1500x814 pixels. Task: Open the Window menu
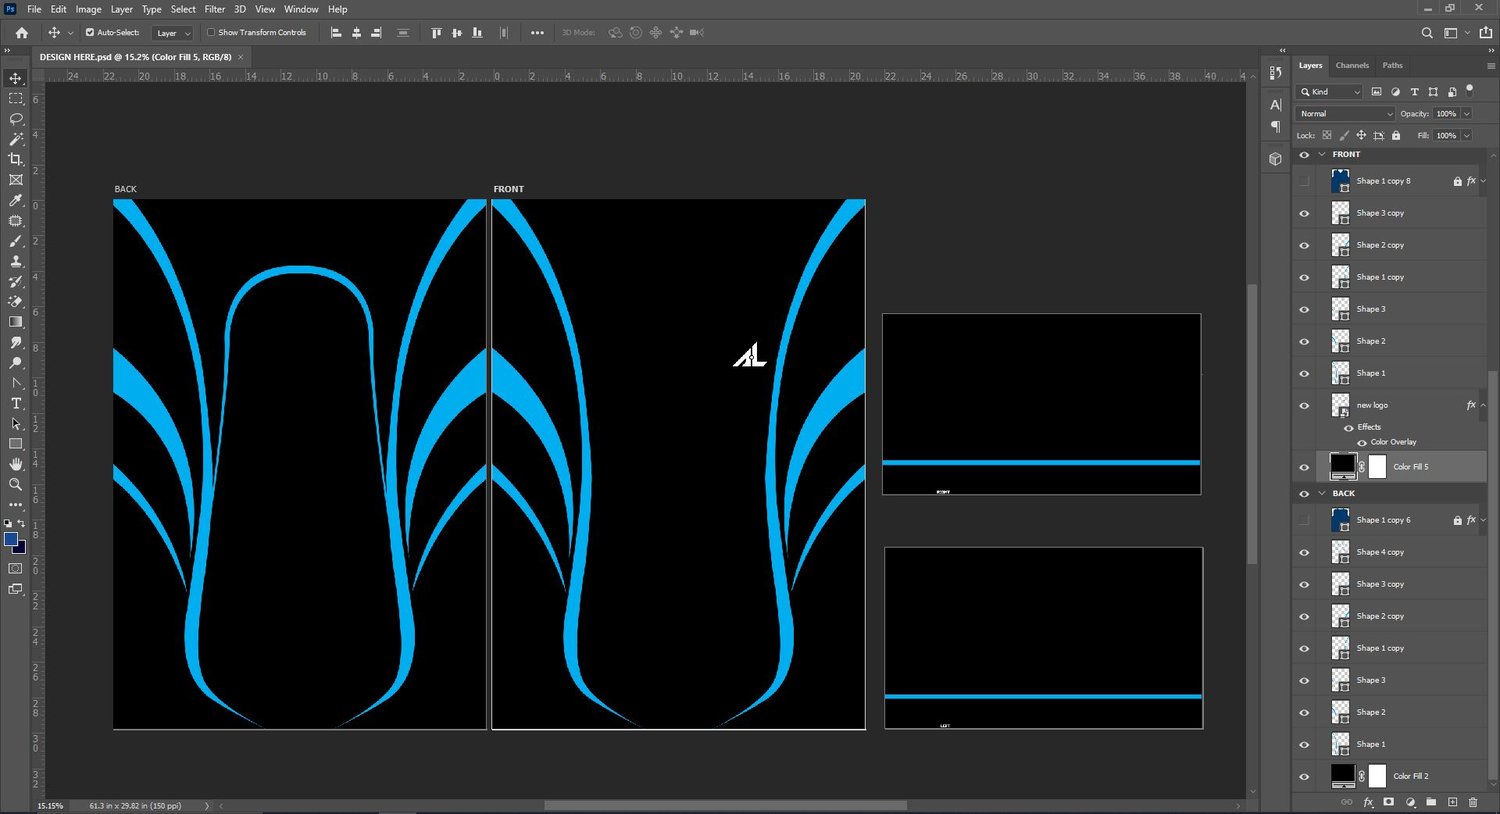pos(301,9)
